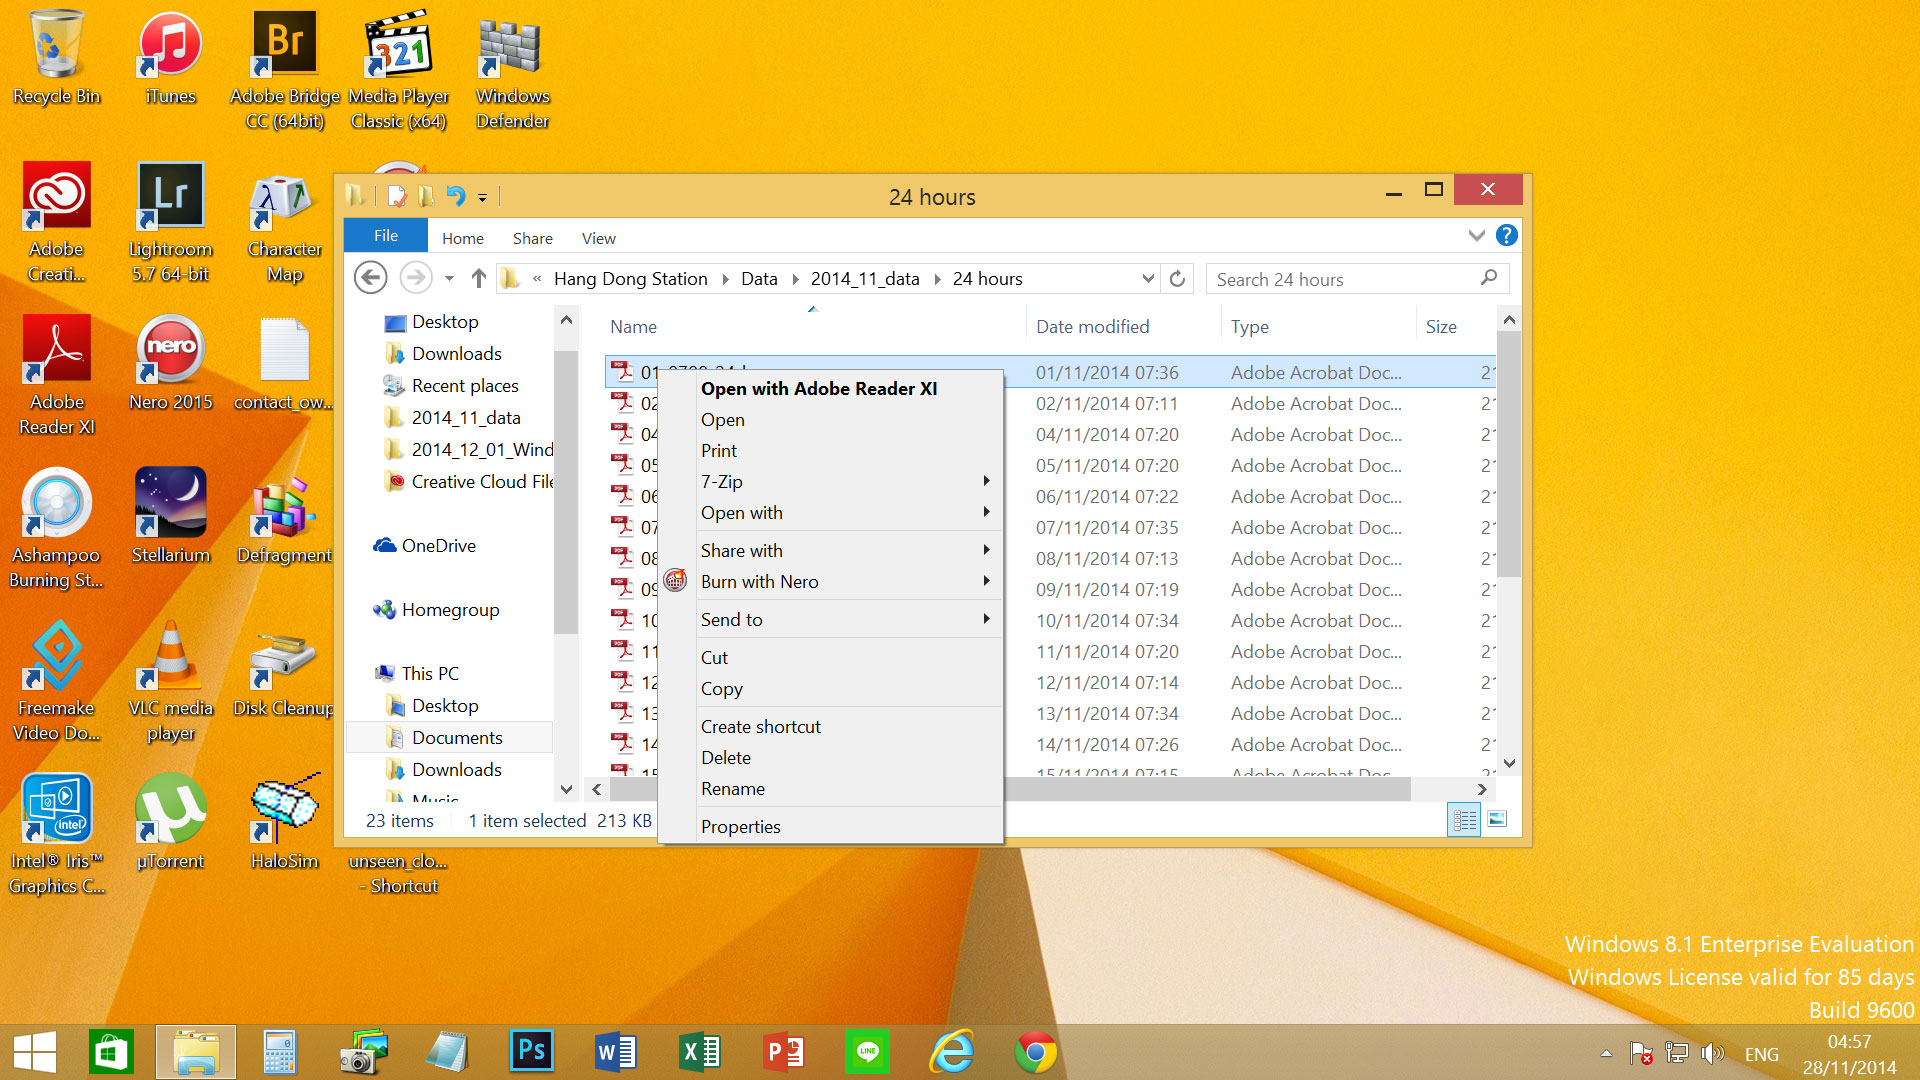The image size is (1920, 1080).
Task: Launch Adobe Reader XI desktop shortcut
Action: [56, 376]
